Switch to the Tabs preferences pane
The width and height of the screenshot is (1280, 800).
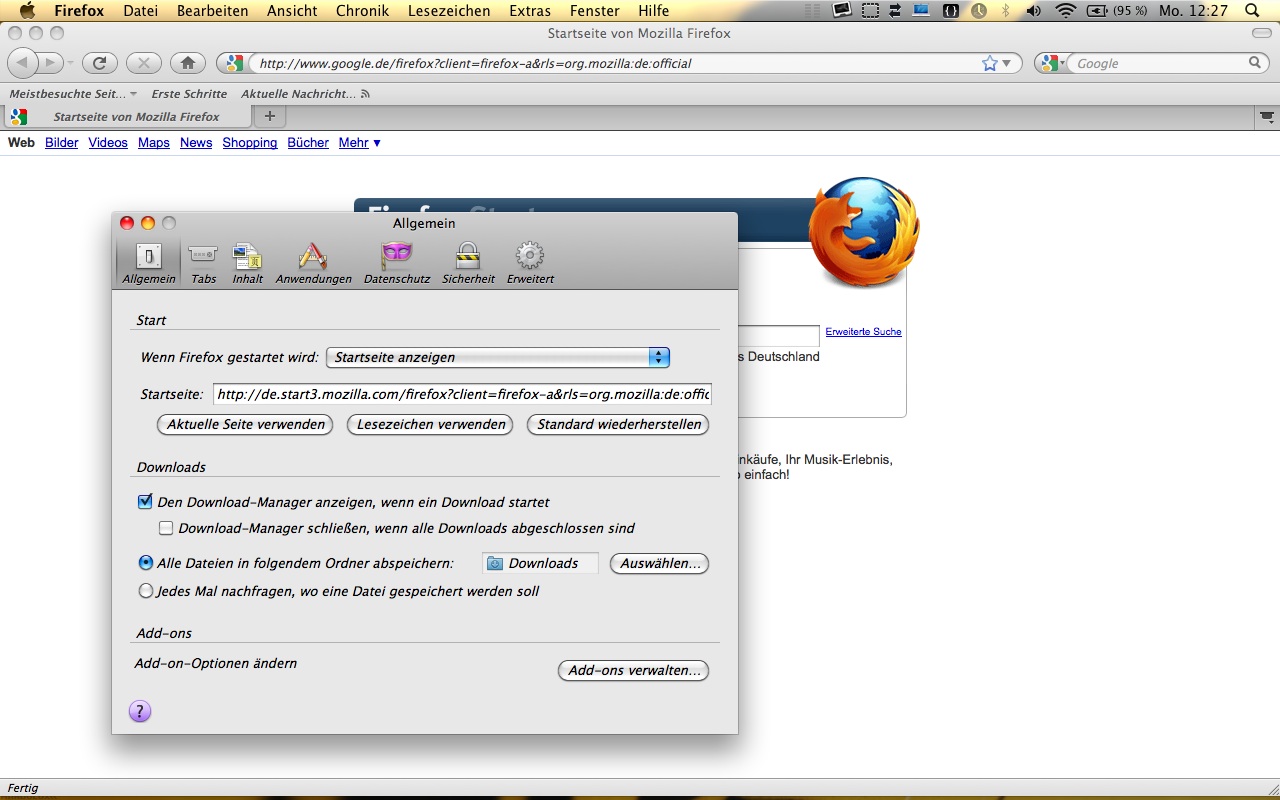pos(204,263)
